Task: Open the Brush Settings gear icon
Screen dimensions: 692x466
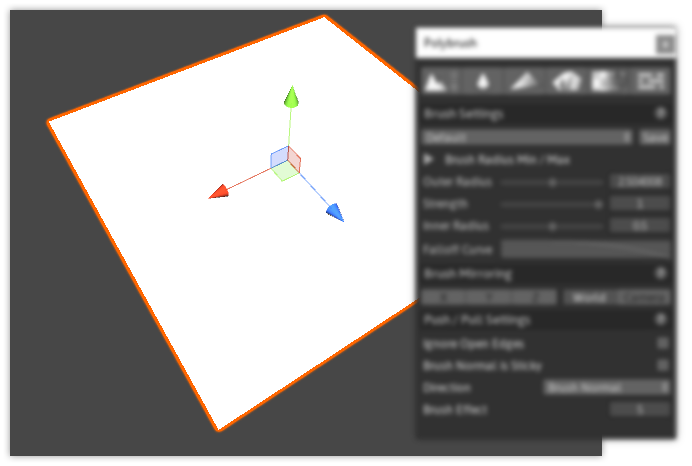Action: [x=661, y=114]
